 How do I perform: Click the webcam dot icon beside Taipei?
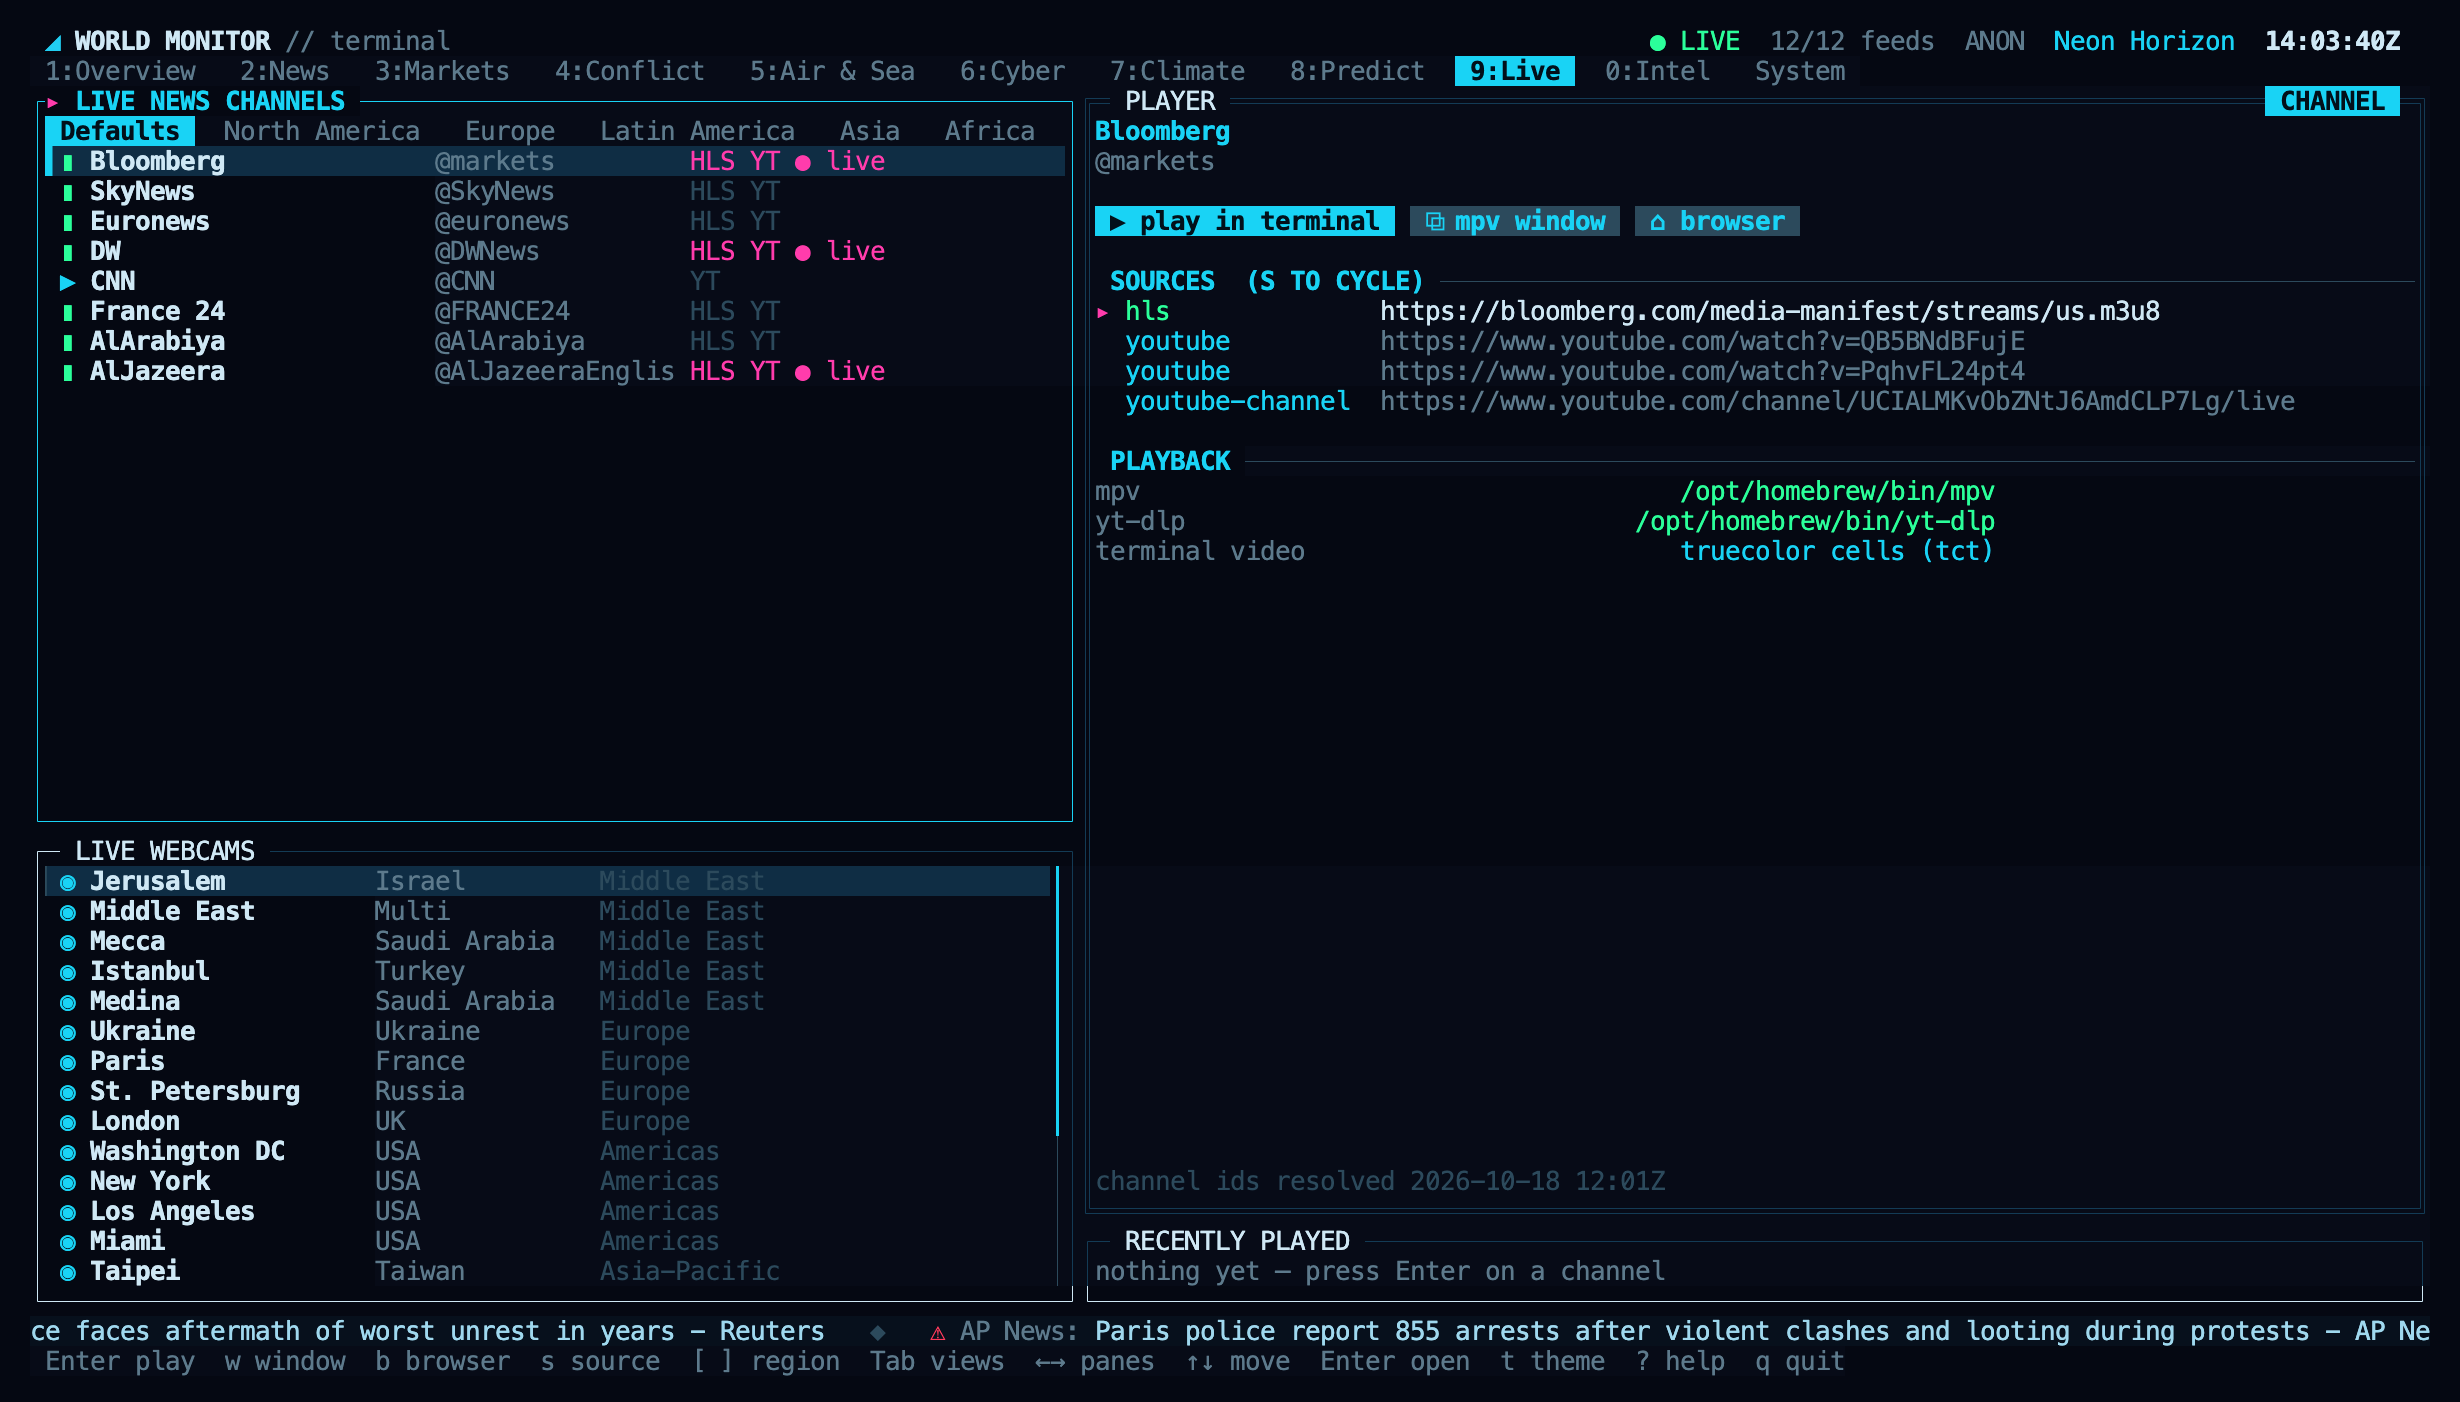pos(68,1272)
